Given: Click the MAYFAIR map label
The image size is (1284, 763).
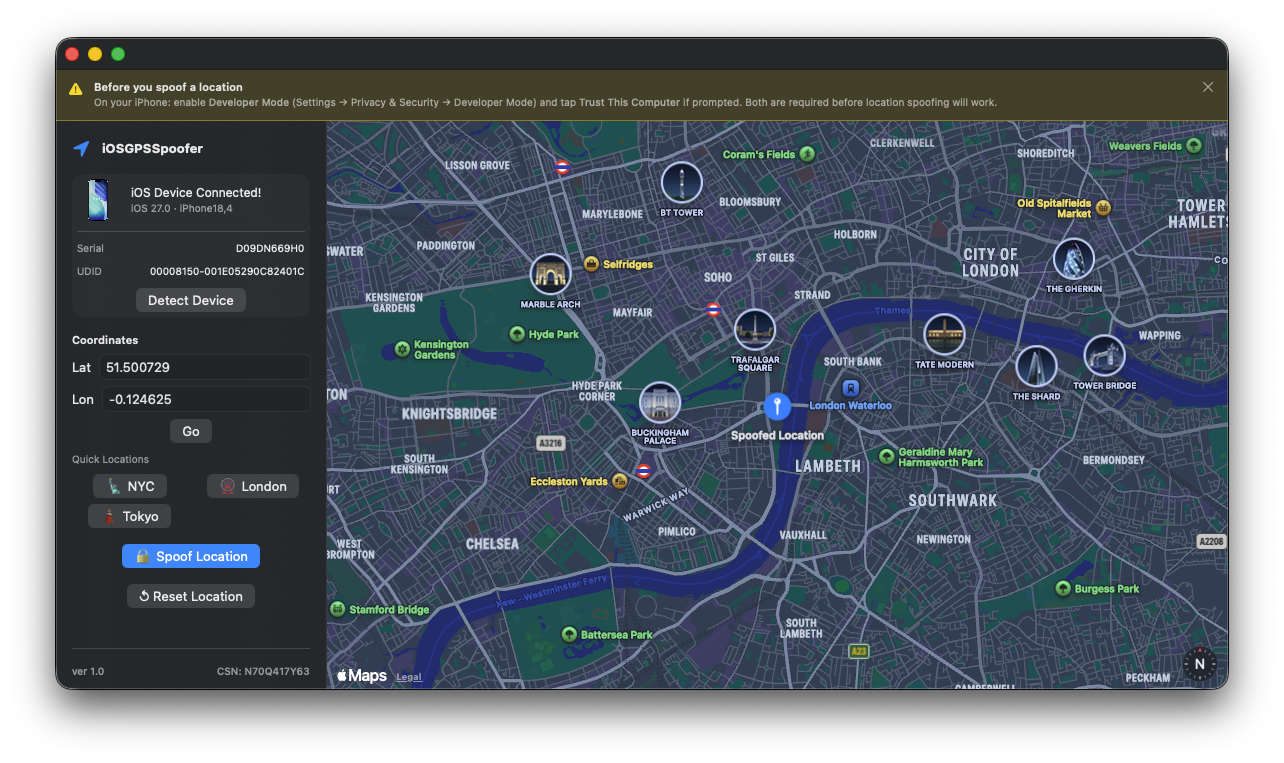Looking at the screenshot, I should (x=632, y=313).
